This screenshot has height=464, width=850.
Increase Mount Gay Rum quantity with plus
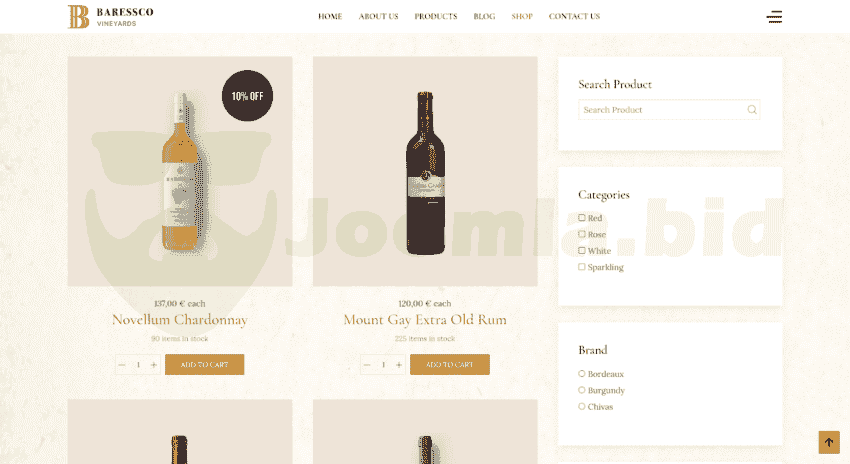[399, 365]
